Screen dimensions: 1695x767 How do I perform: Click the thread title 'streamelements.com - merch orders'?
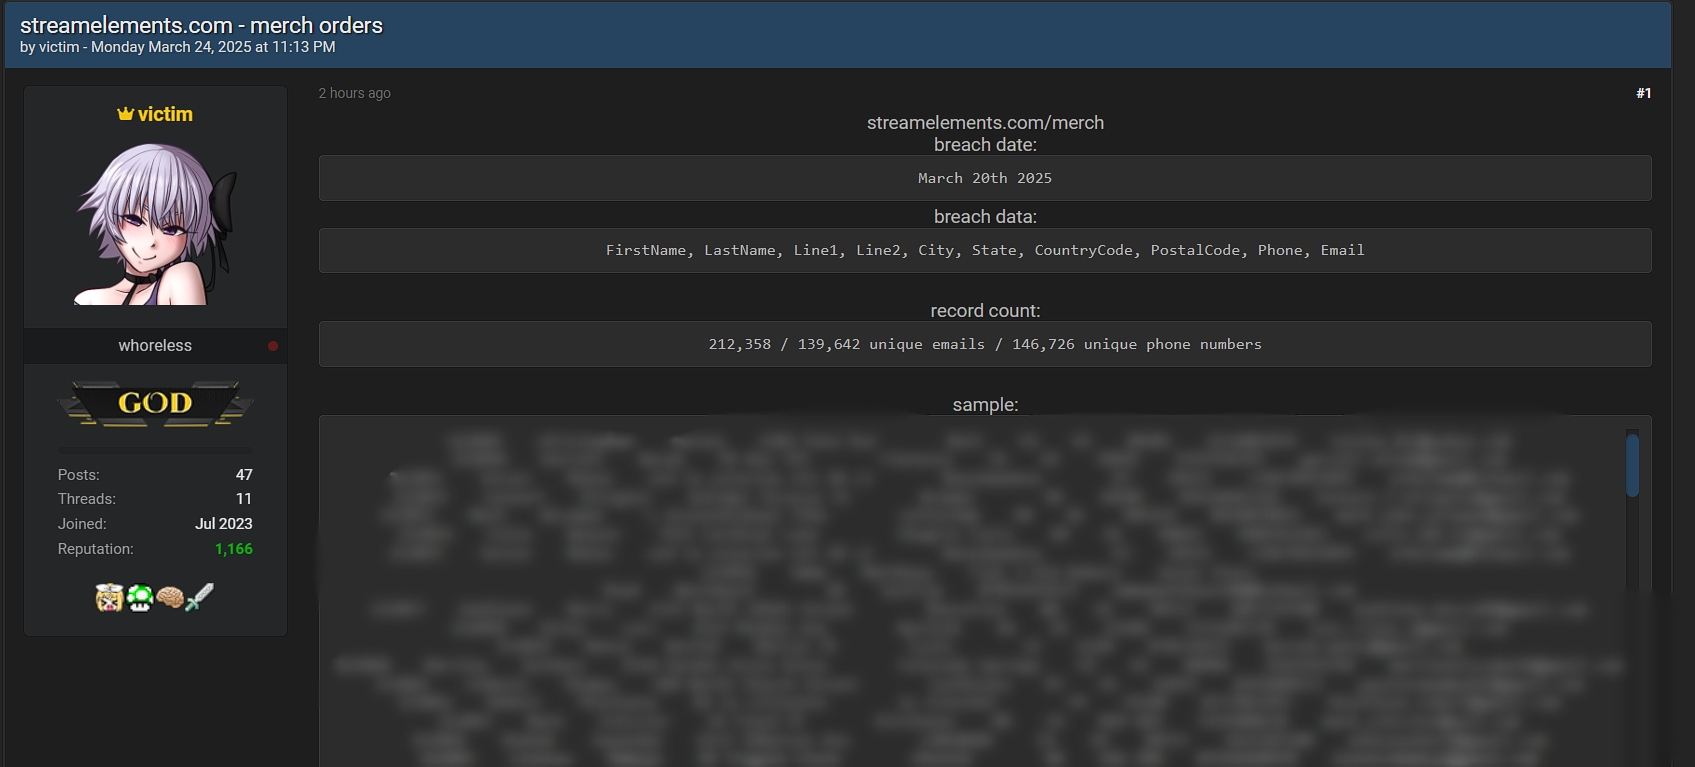point(201,25)
